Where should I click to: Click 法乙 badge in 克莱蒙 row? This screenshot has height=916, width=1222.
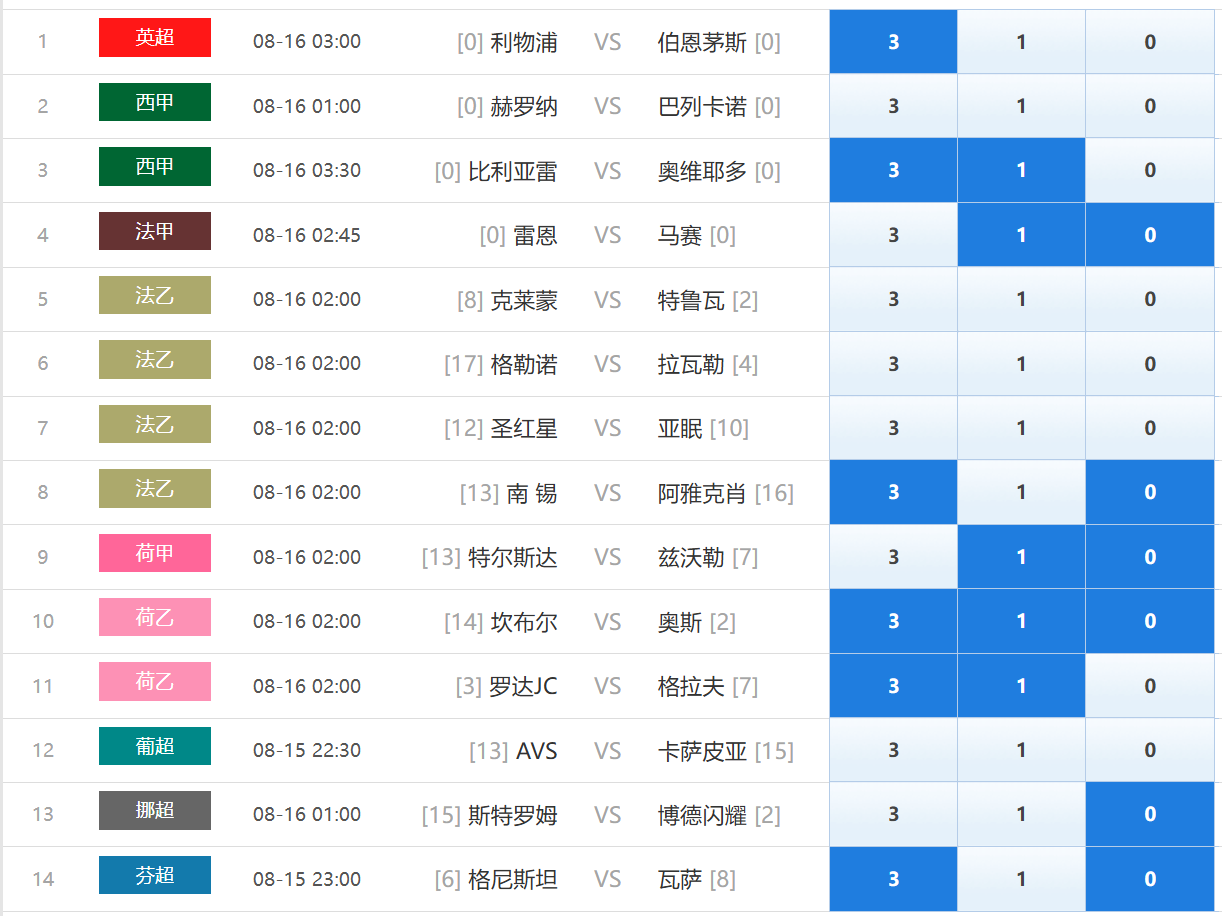click(155, 295)
